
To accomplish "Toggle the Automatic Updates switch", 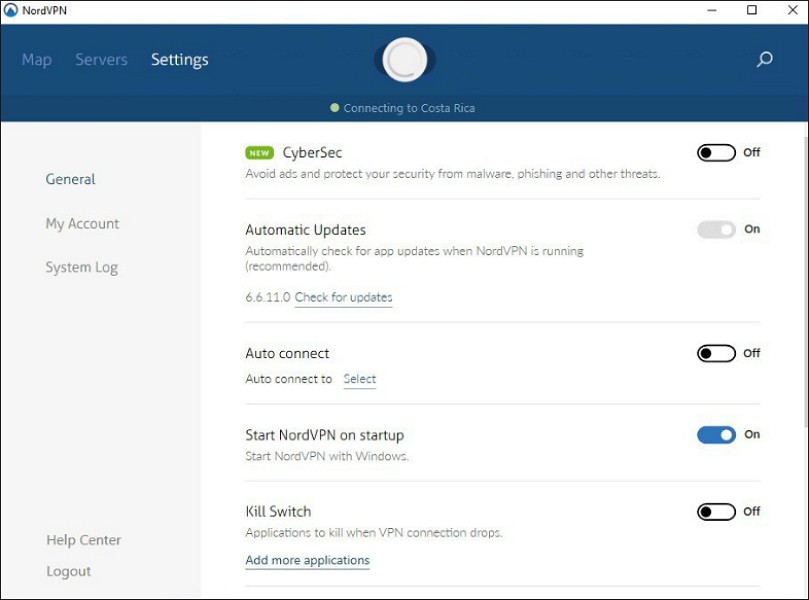I will pos(716,230).
